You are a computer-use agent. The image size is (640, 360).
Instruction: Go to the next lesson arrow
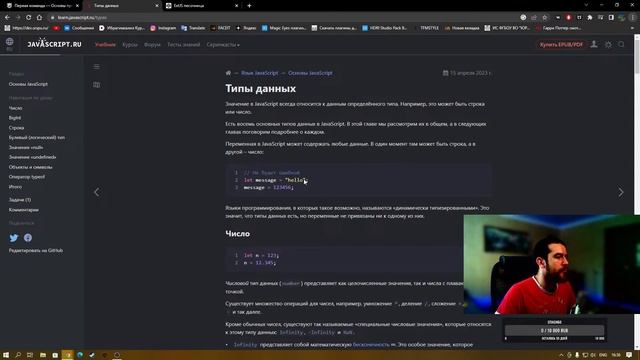tap(620, 192)
